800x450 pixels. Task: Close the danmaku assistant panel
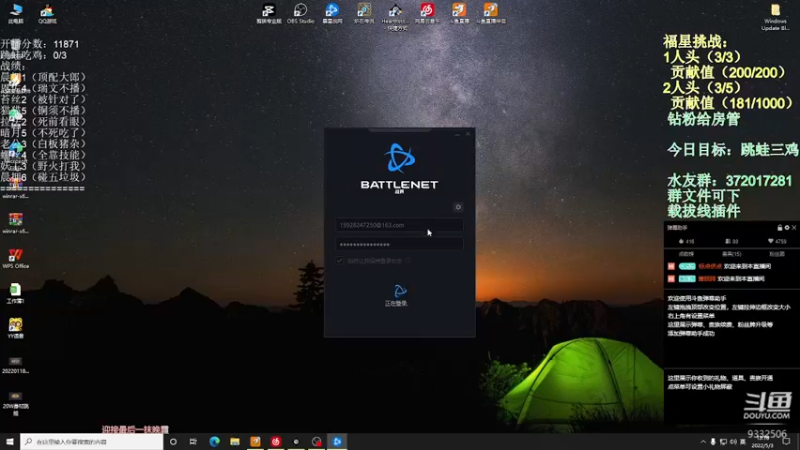click(x=794, y=228)
